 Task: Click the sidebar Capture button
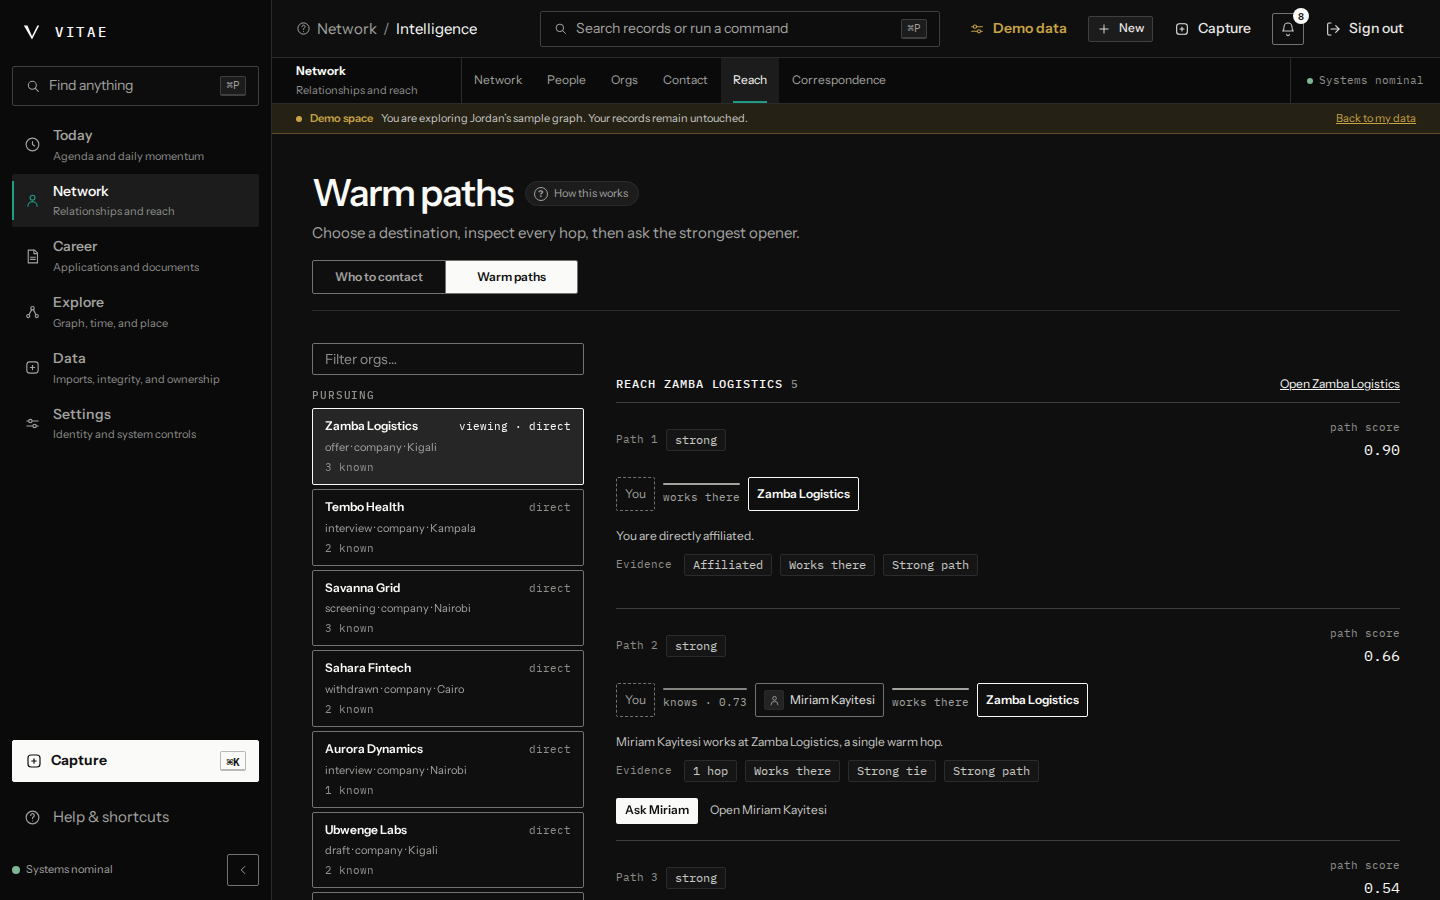coord(135,761)
